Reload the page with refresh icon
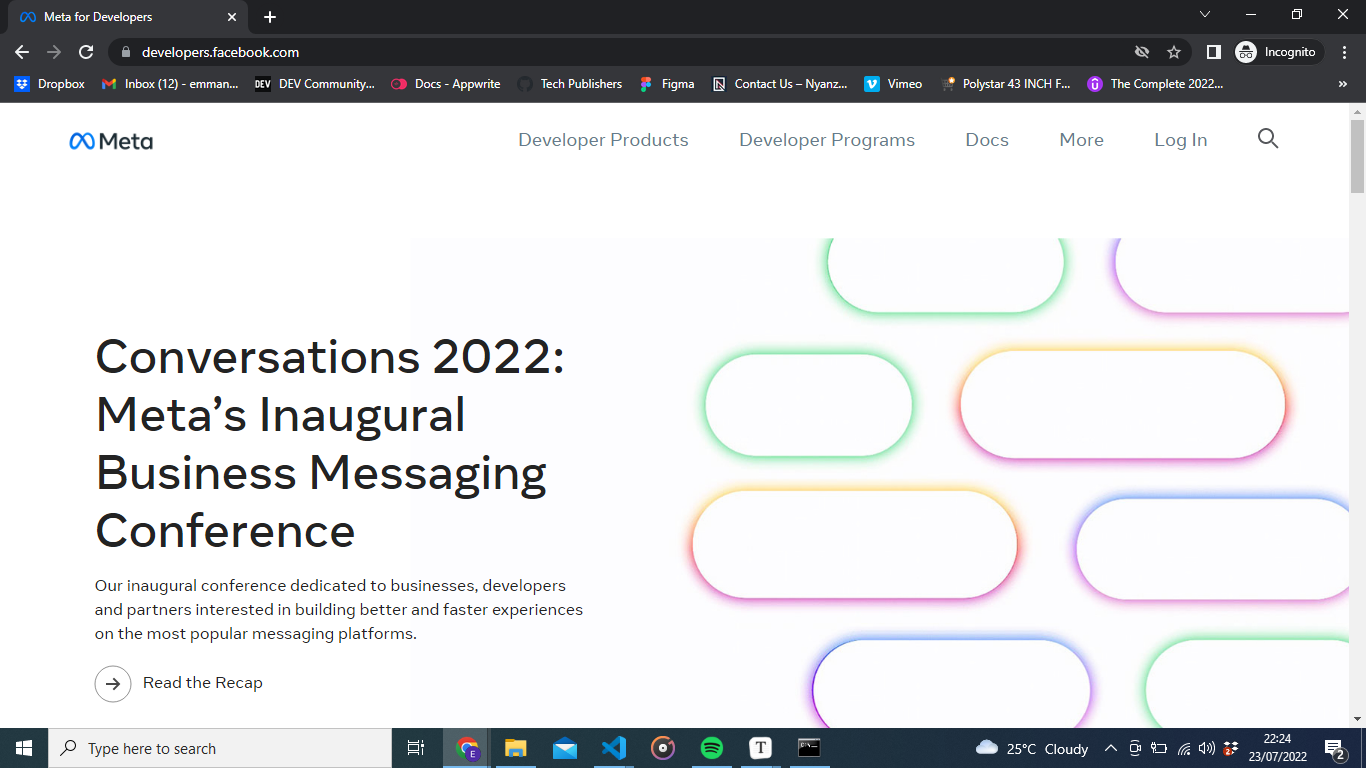This screenshot has width=1366, height=768. [86, 52]
